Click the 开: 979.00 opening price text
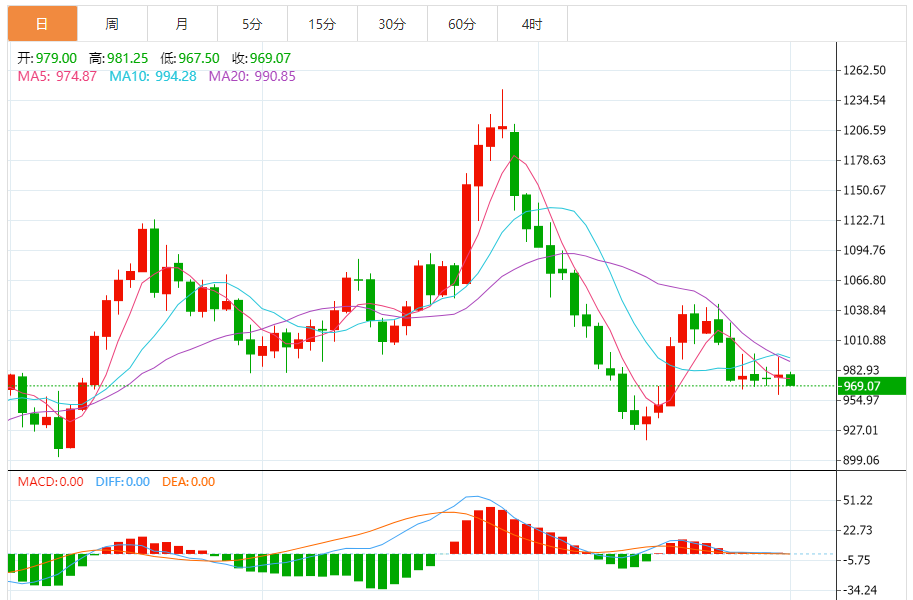Image resolution: width=913 pixels, height=600 pixels. [x=47, y=58]
